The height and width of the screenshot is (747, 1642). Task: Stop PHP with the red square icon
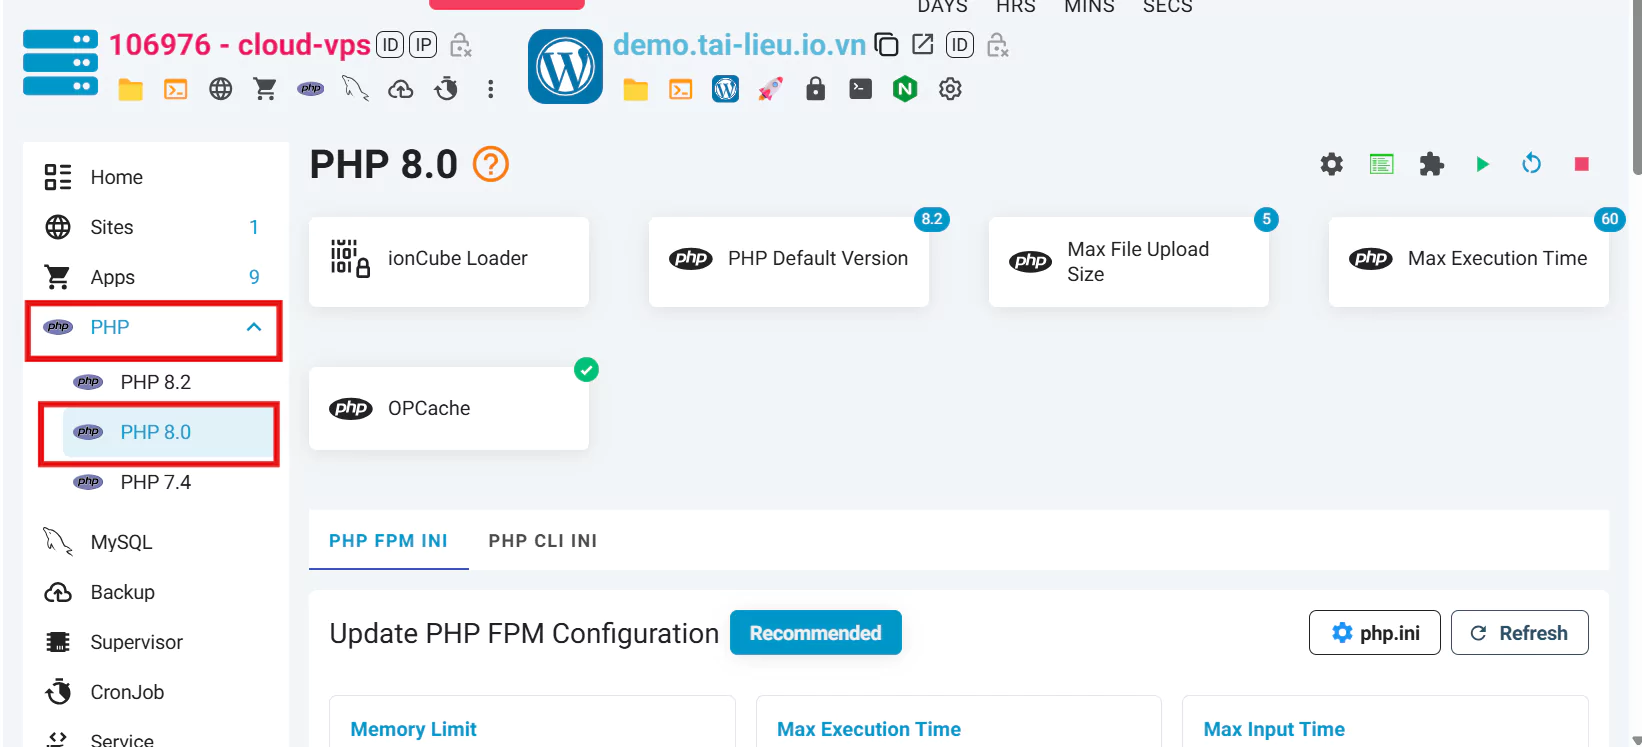coord(1581,164)
